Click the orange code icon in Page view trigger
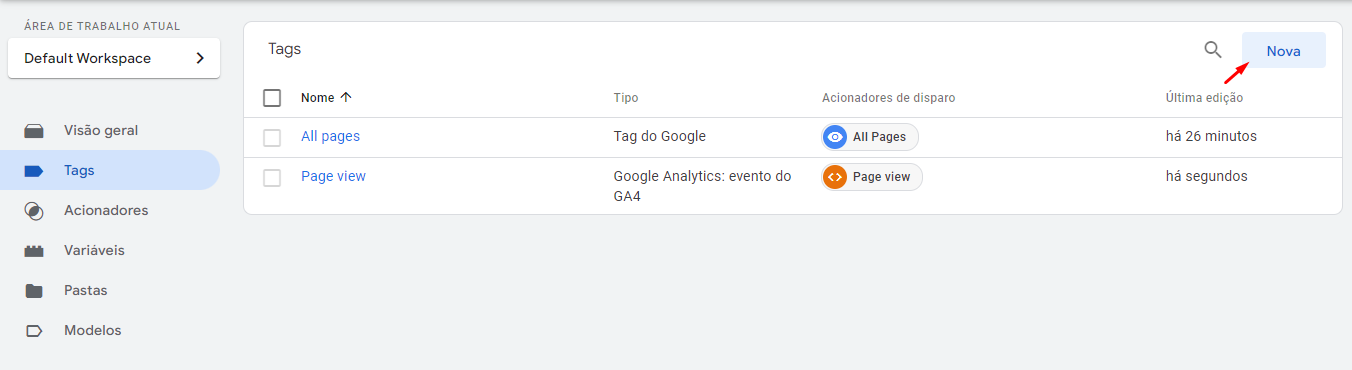This screenshot has width=1352, height=370. 835,177
